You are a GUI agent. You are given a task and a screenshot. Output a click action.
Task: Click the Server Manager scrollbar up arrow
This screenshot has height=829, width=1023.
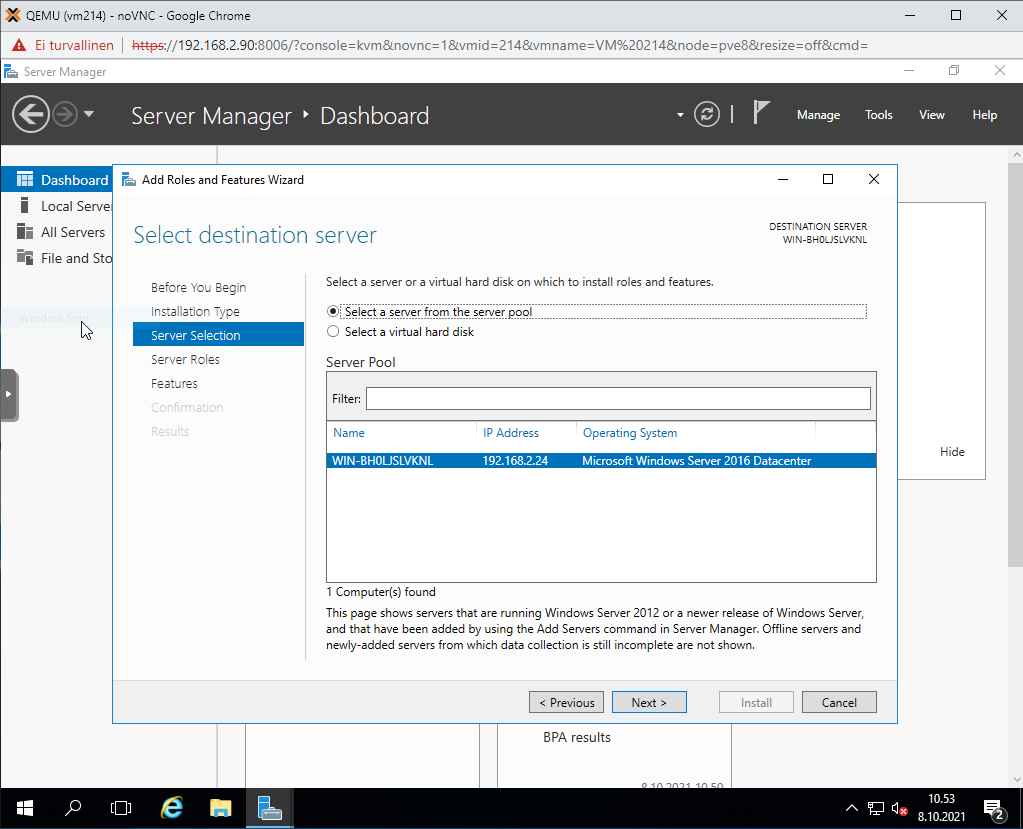click(x=1016, y=155)
